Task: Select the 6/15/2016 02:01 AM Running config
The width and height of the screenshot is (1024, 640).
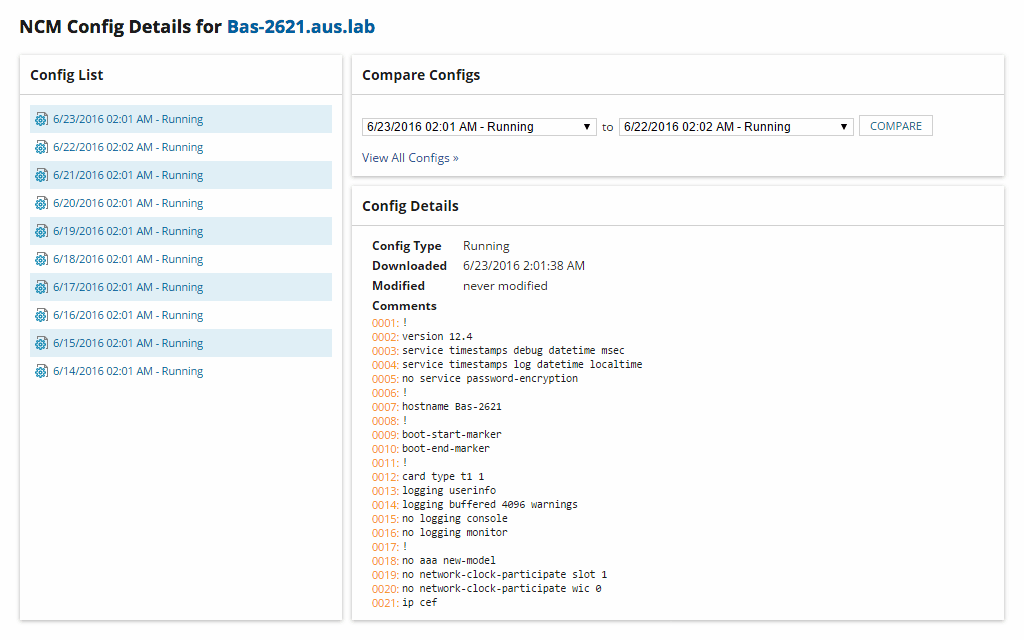Action: pos(128,343)
